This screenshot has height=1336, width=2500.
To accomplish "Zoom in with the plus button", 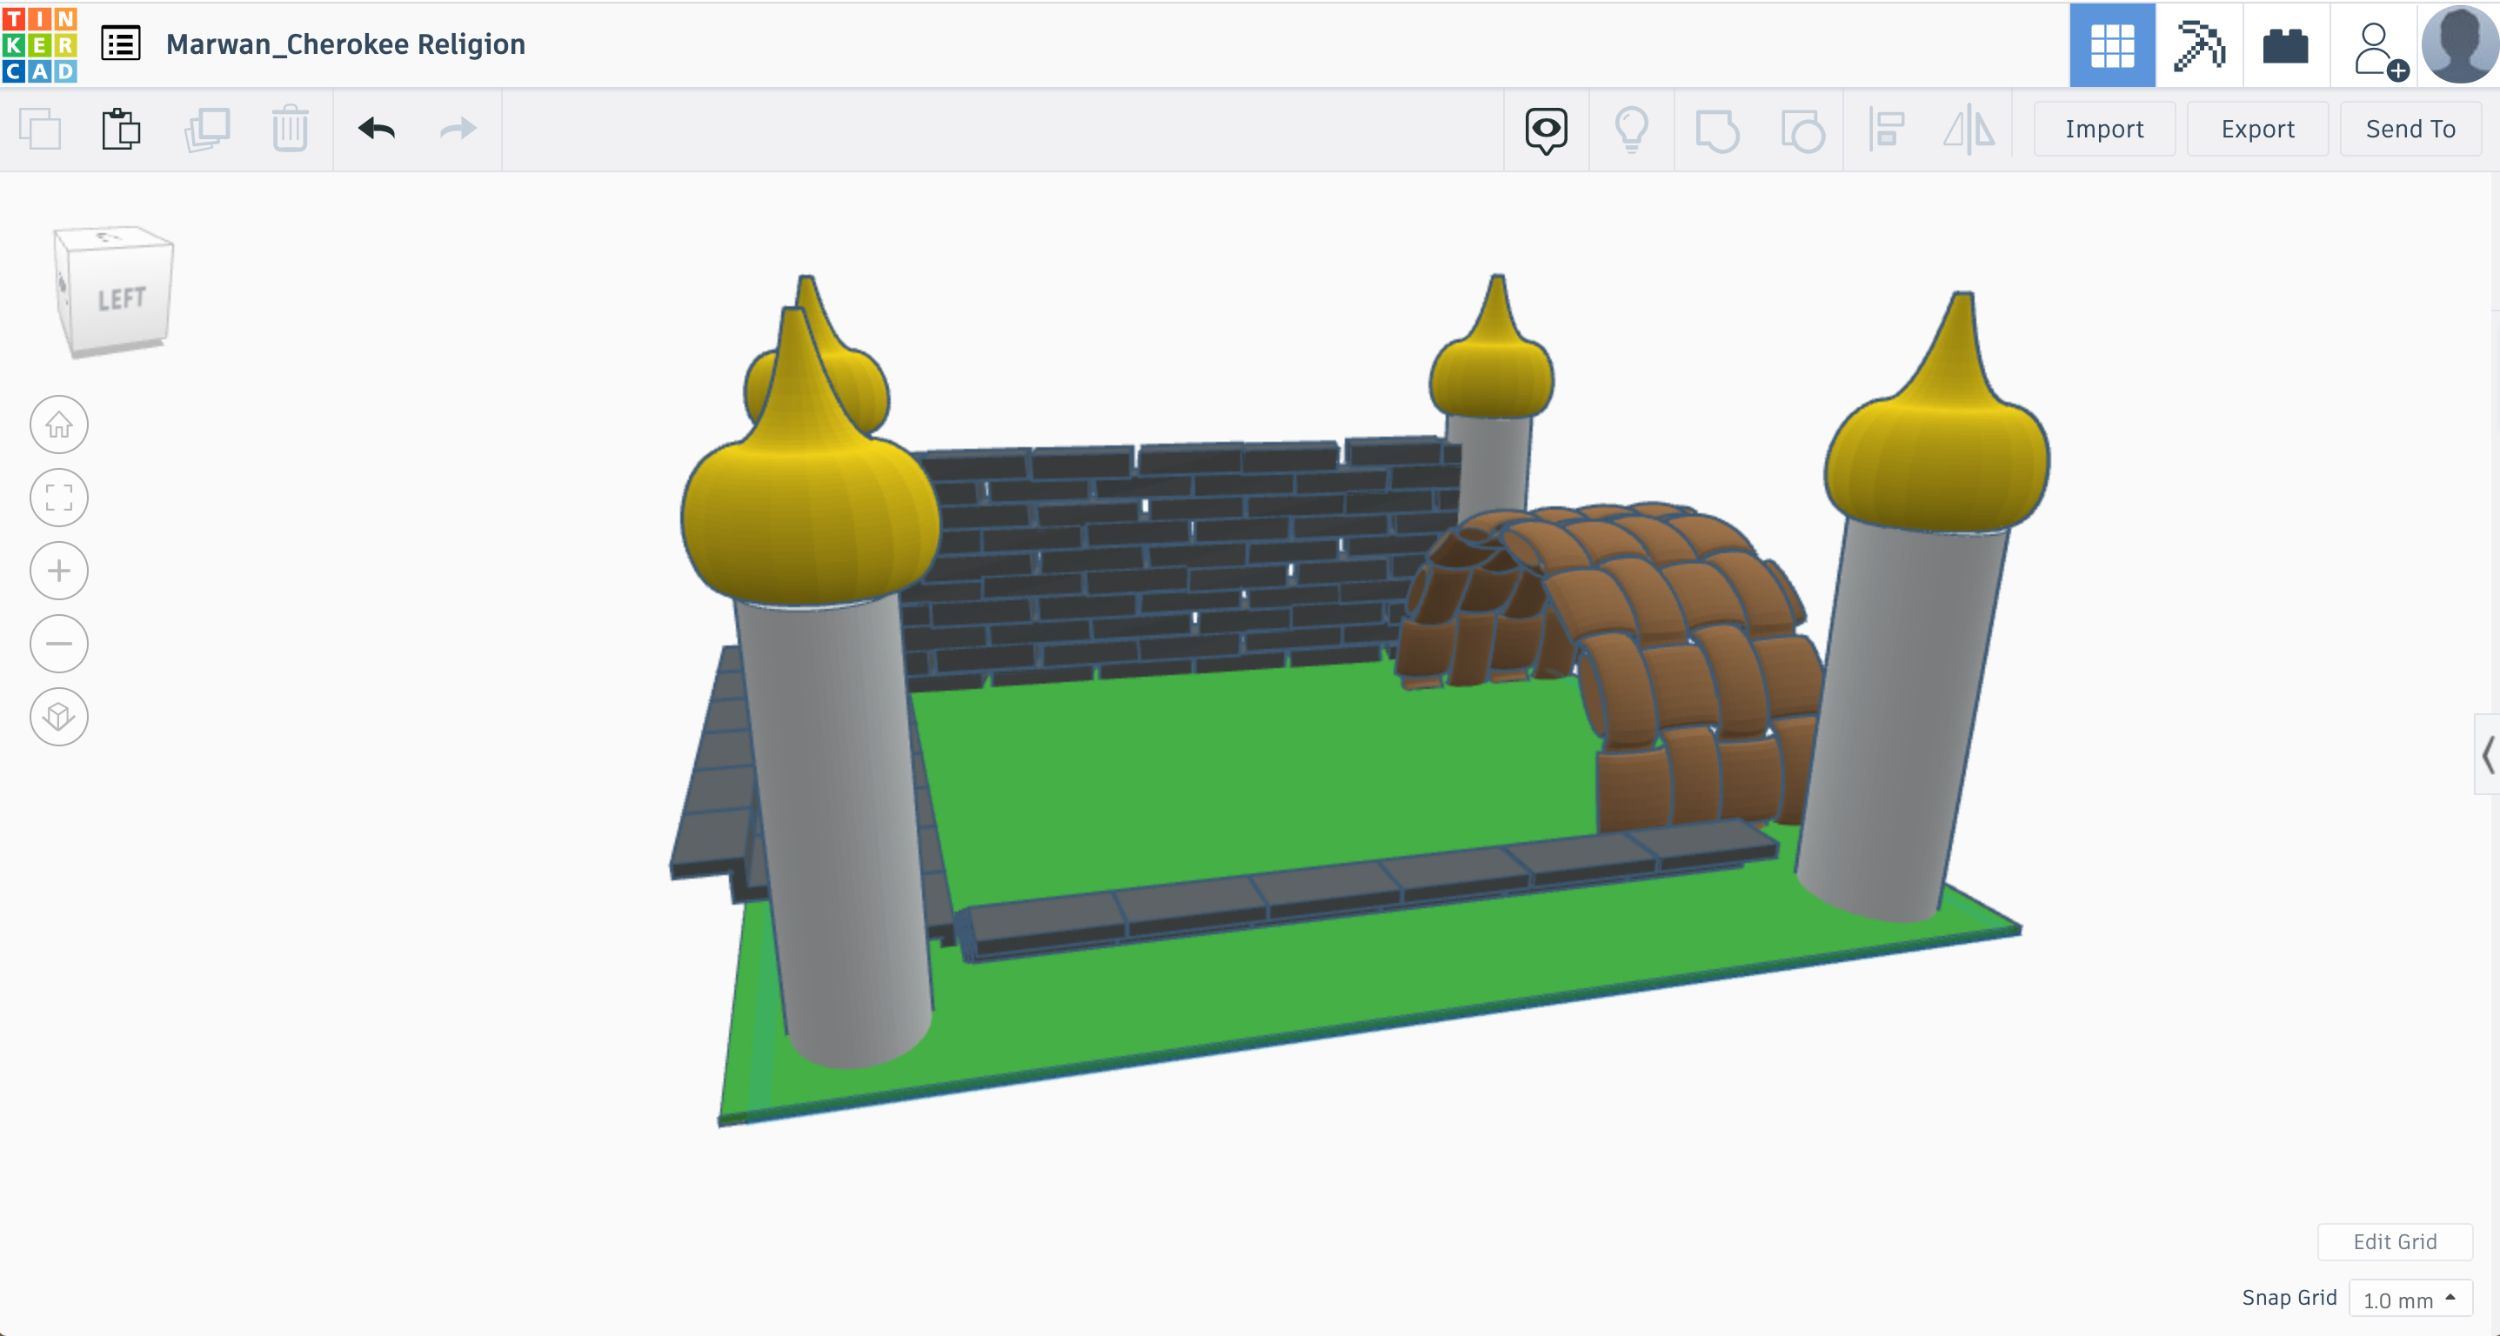I will pyautogui.click(x=59, y=571).
